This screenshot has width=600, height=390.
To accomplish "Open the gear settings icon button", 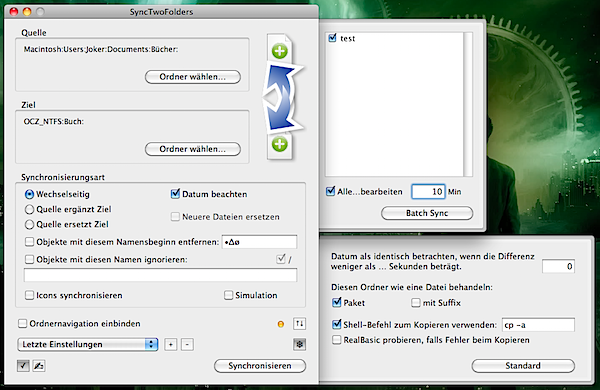I will pos(300,344).
